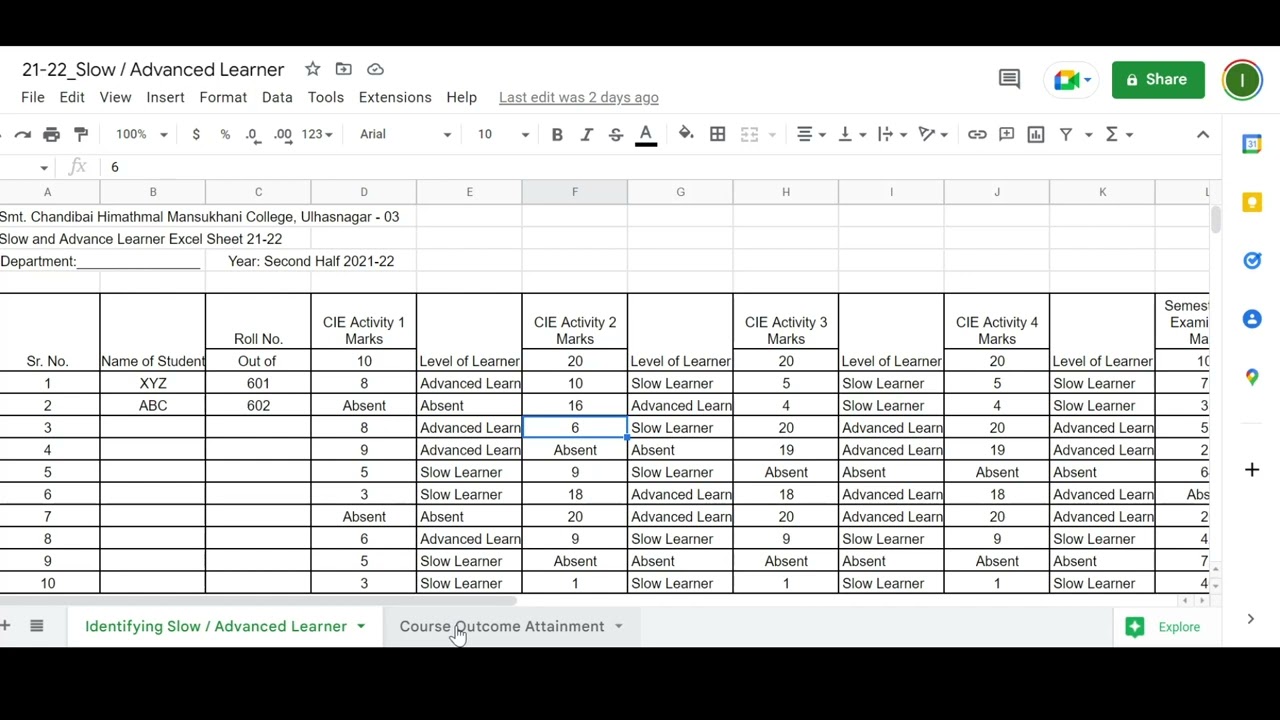Open the text color picker
This screenshot has width=1280, height=720.
click(x=646, y=134)
